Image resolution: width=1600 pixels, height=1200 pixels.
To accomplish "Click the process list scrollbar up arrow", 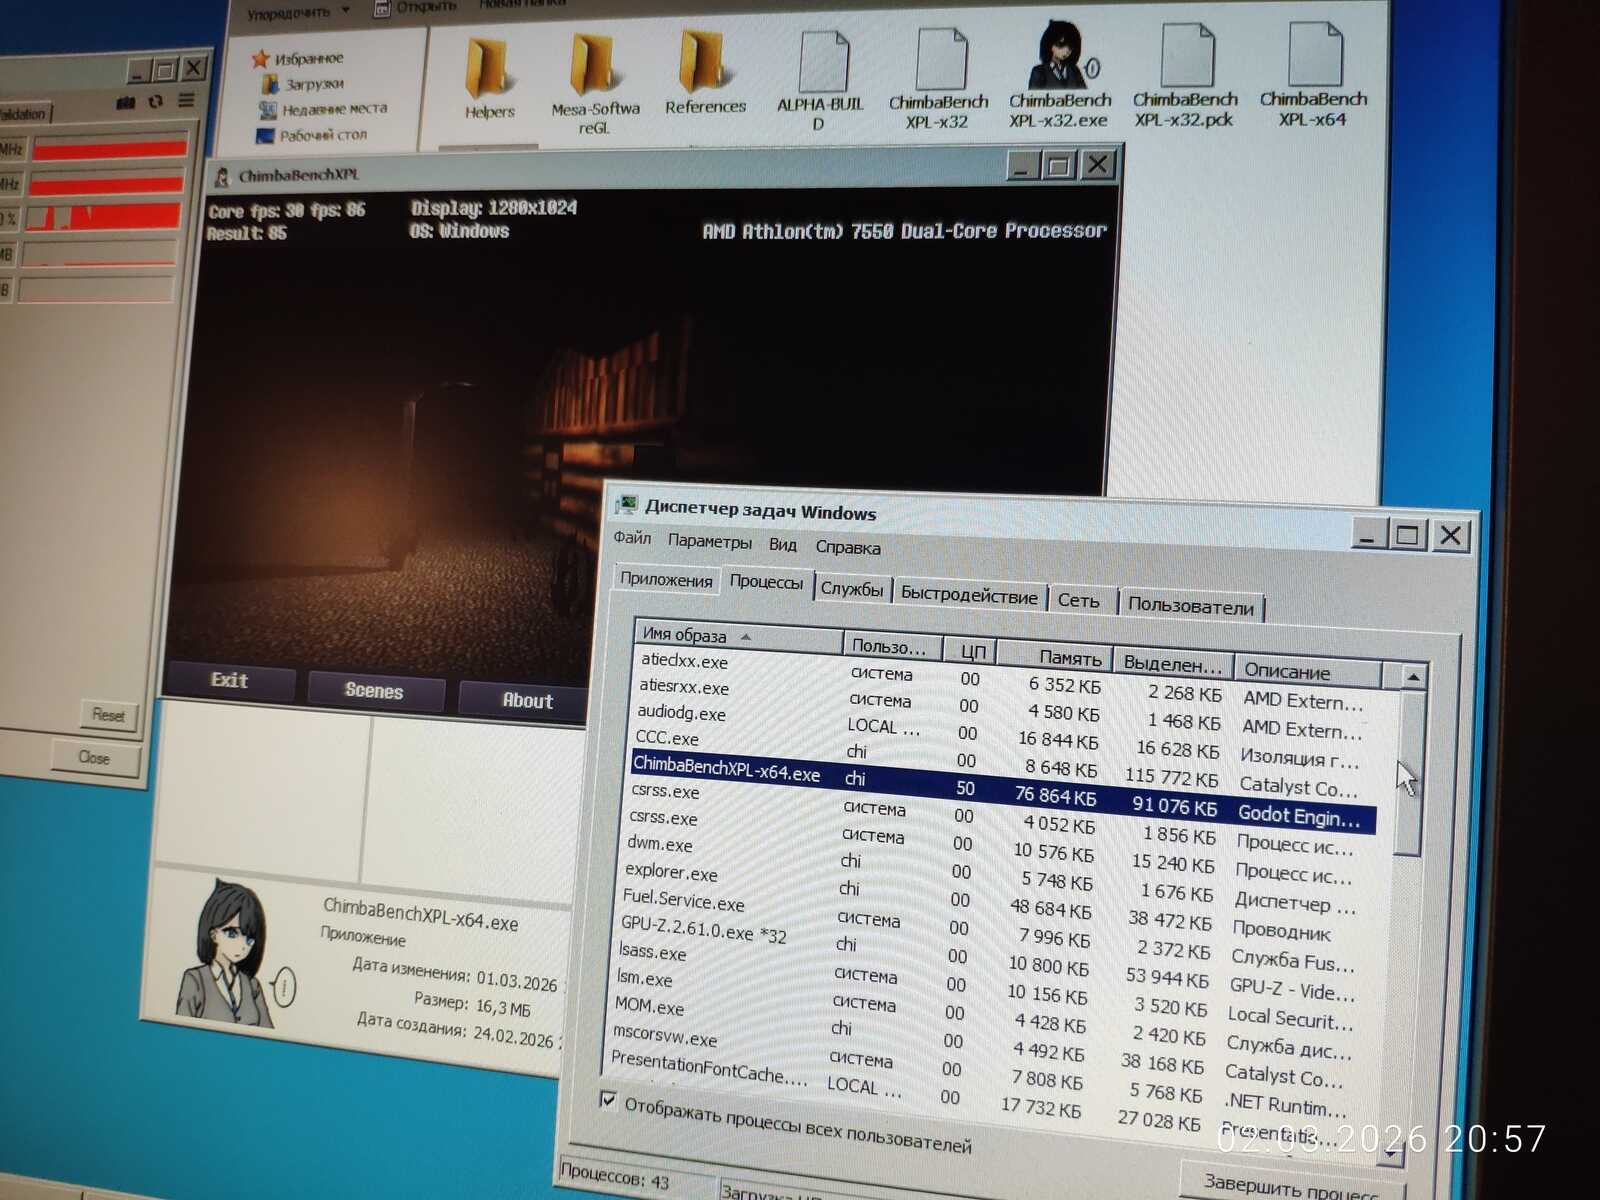I will 1413,677.
